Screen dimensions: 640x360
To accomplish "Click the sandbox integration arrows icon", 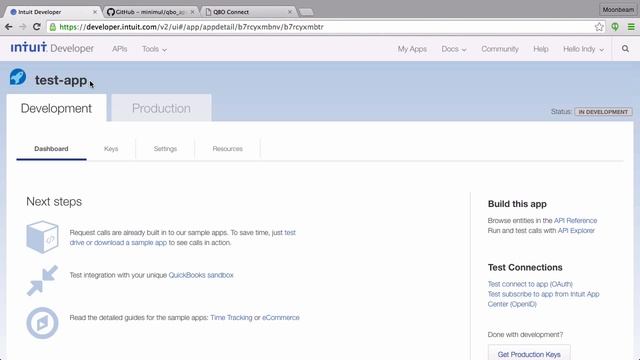I will pos(42,280).
